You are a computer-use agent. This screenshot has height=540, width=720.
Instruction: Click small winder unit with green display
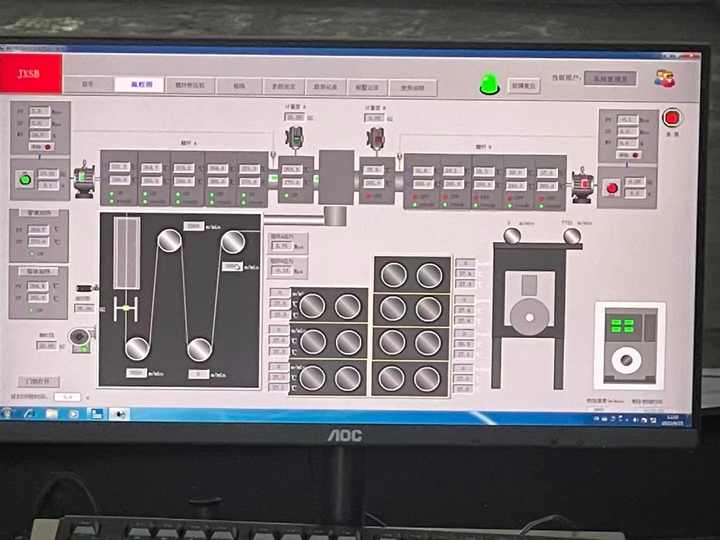(x=630, y=346)
